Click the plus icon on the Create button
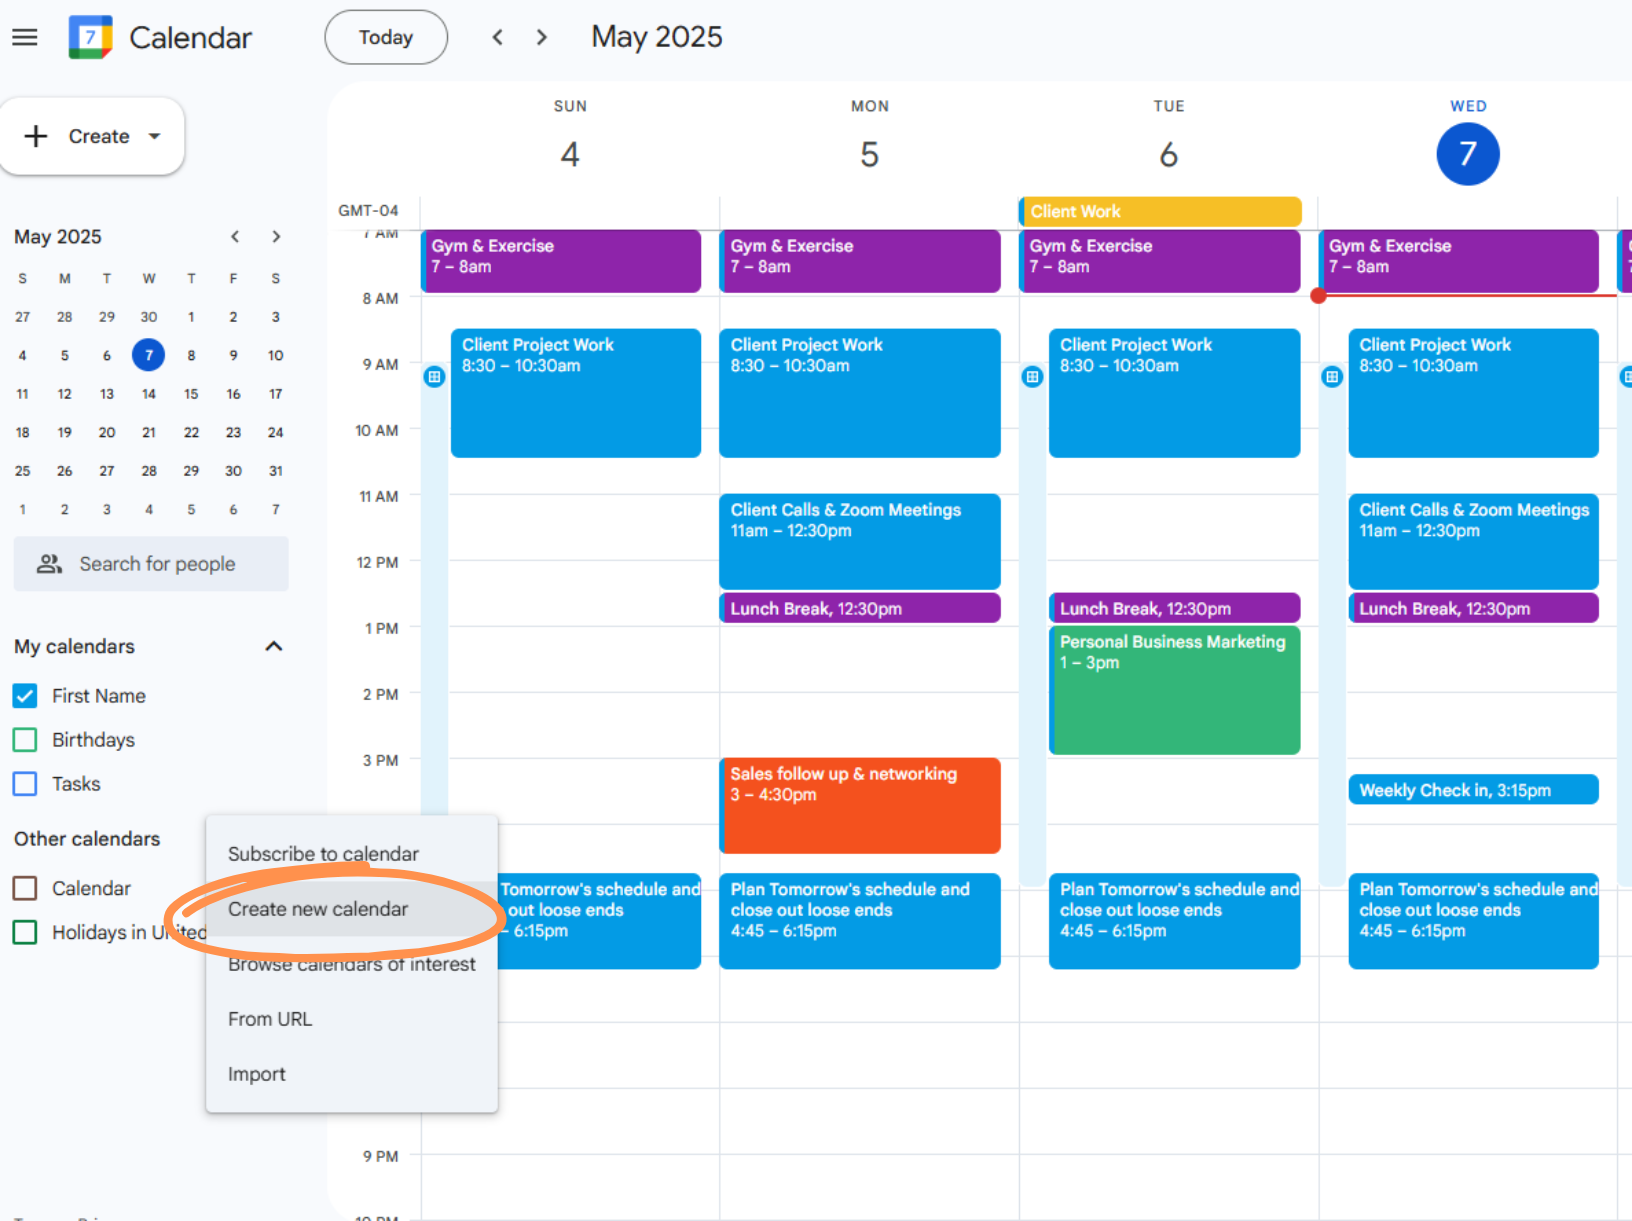Viewport: 1632px width, 1221px height. coord(36,136)
